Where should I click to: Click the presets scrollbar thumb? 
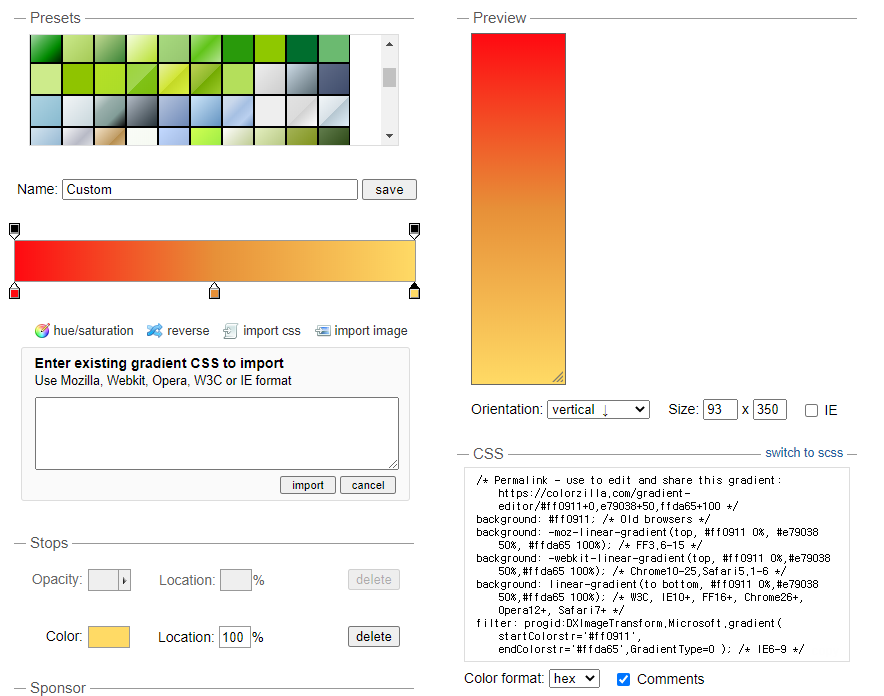coord(389,77)
